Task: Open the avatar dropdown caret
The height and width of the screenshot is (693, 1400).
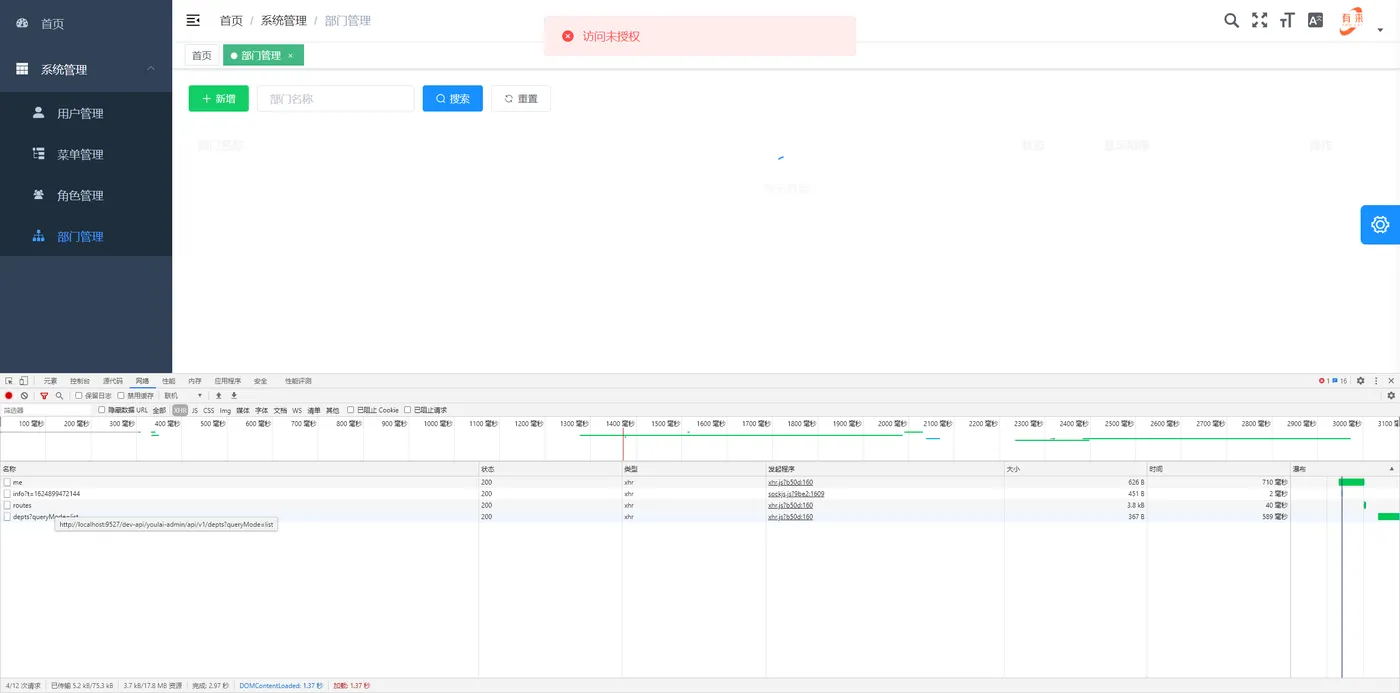Action: (1381, 30)
